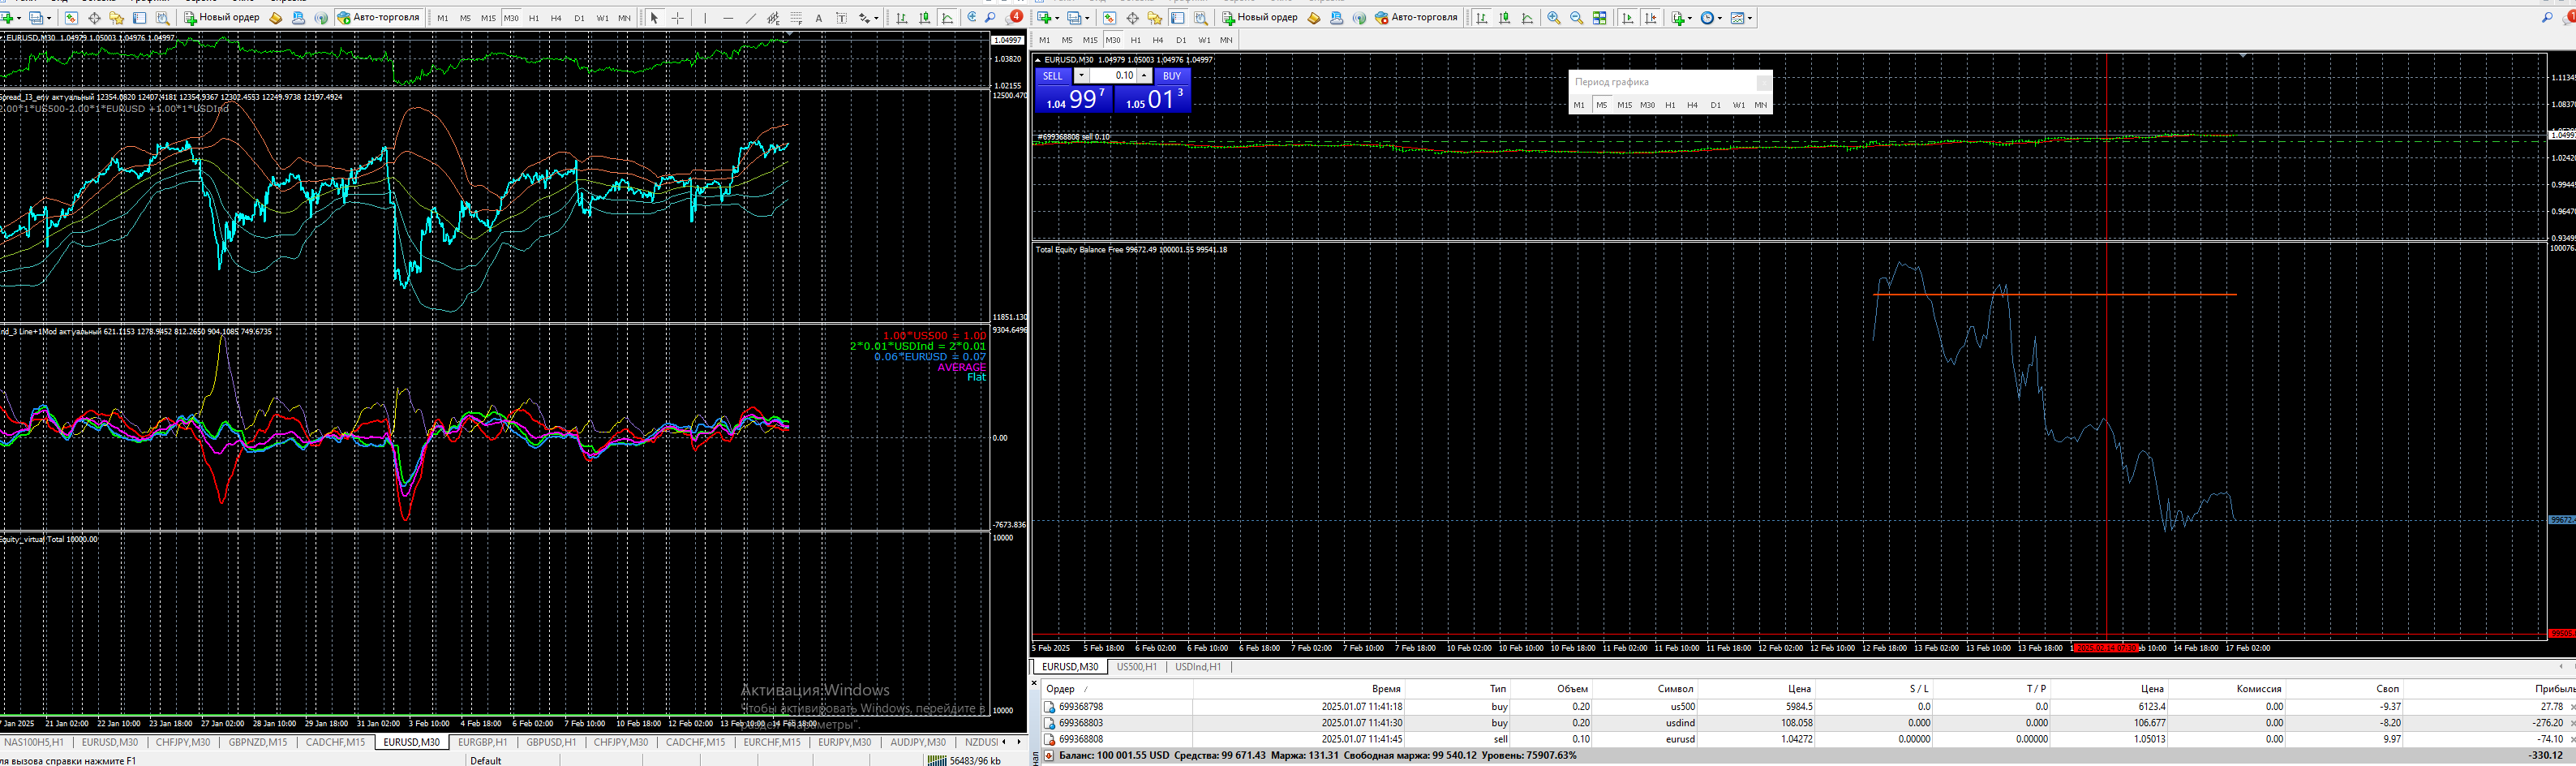Enable chart auto scroll in right toolbar

[x=1628, y=18]
